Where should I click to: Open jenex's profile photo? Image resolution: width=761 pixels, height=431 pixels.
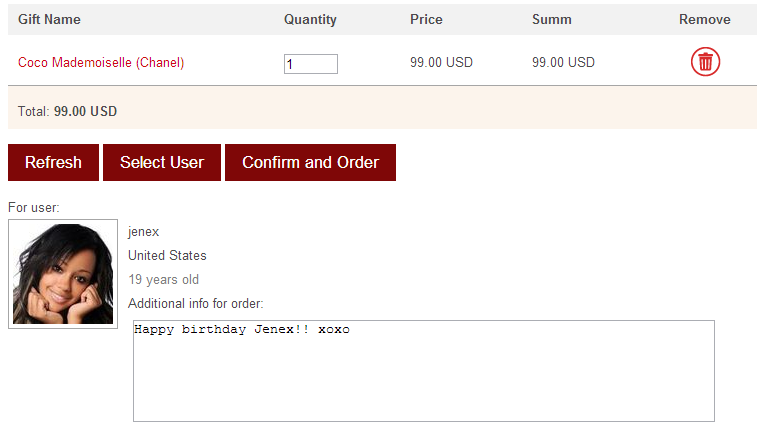pyautogui.click(x=63, y=274)
